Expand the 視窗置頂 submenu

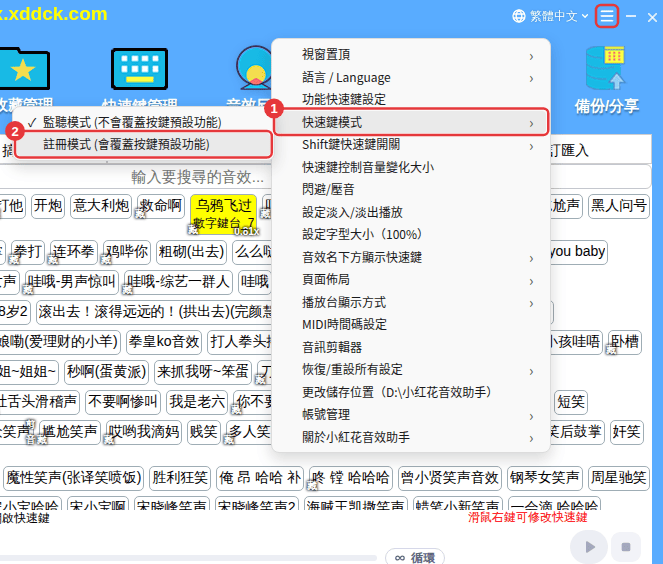(x=411, y=55)
